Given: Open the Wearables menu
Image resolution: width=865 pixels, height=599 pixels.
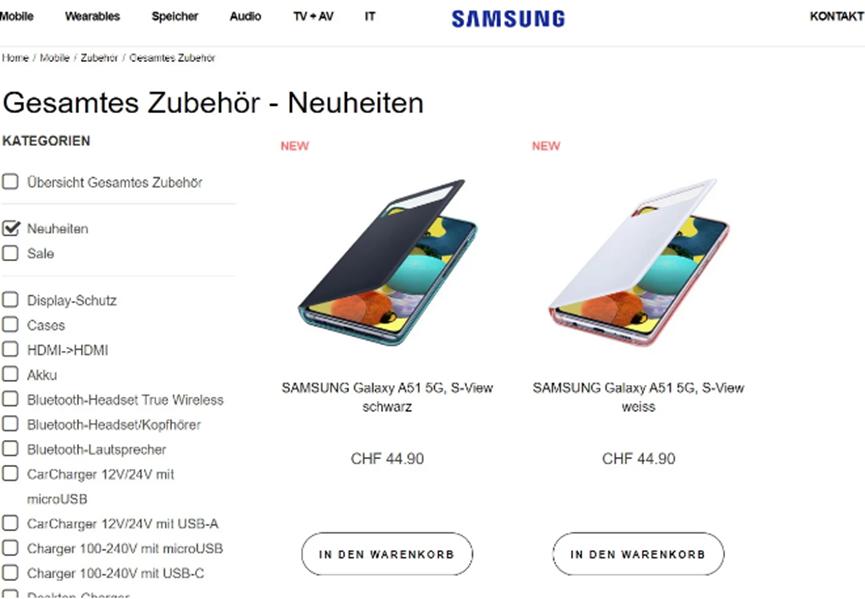Looking at the screenshot, I should (x=92, y=16).
